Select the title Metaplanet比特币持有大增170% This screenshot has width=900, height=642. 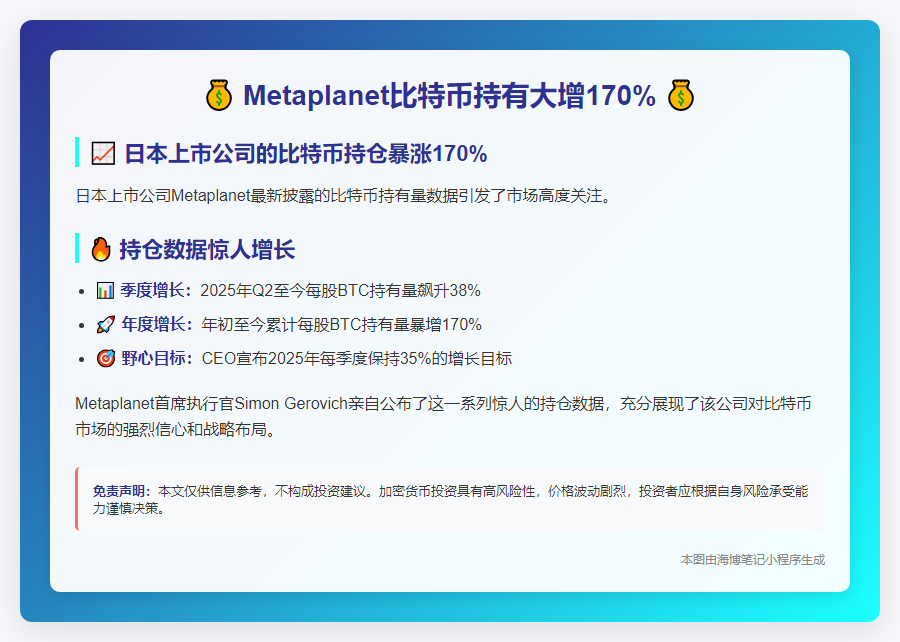coord(449,95)
